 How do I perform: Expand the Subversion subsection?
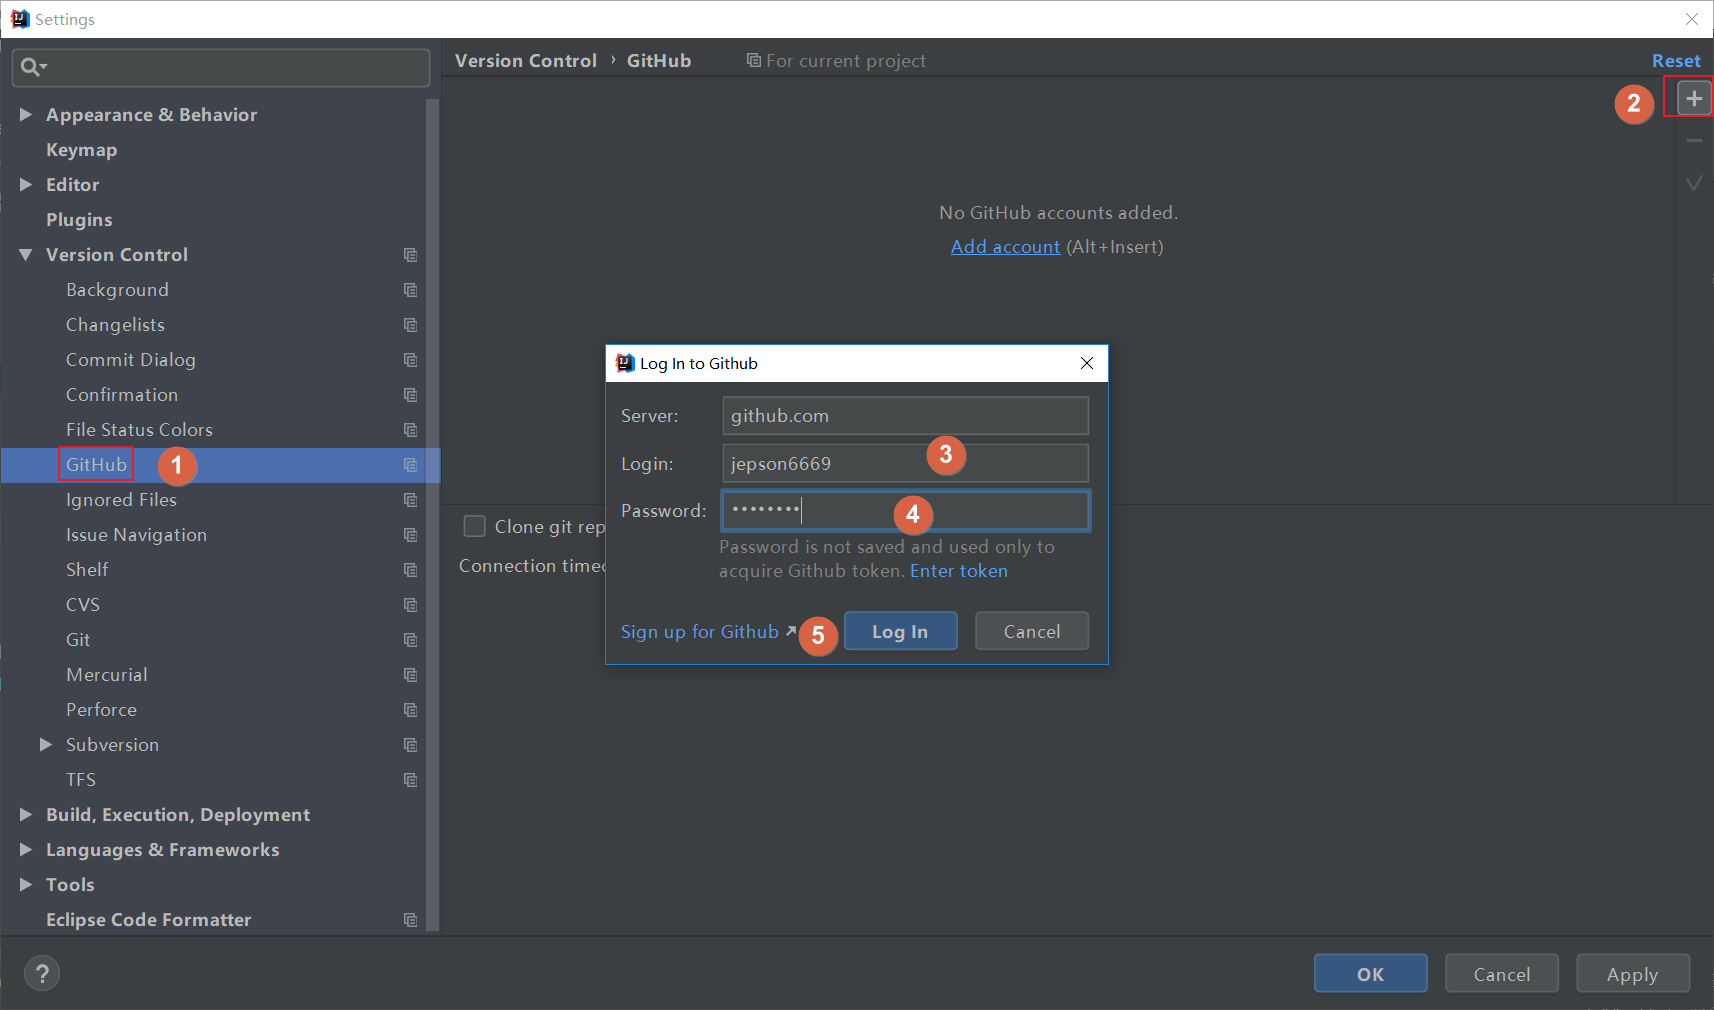tap(45, 745)
